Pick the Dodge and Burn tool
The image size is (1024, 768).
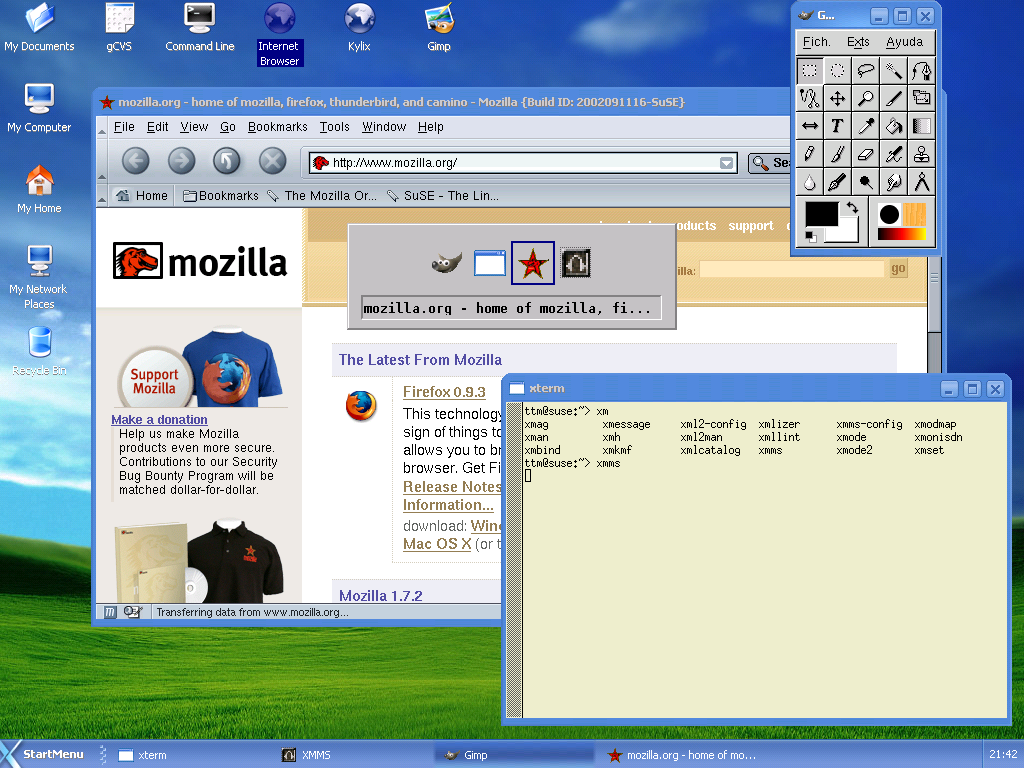point(866,182)
